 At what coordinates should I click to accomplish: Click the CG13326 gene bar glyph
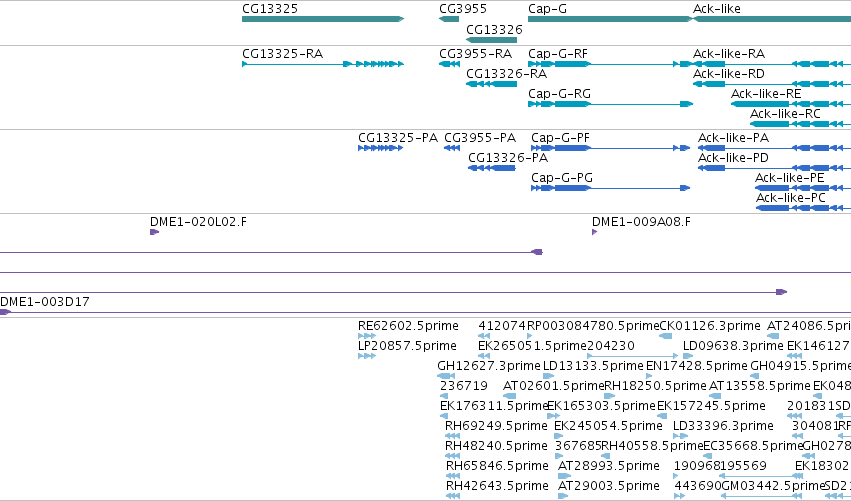492,40
